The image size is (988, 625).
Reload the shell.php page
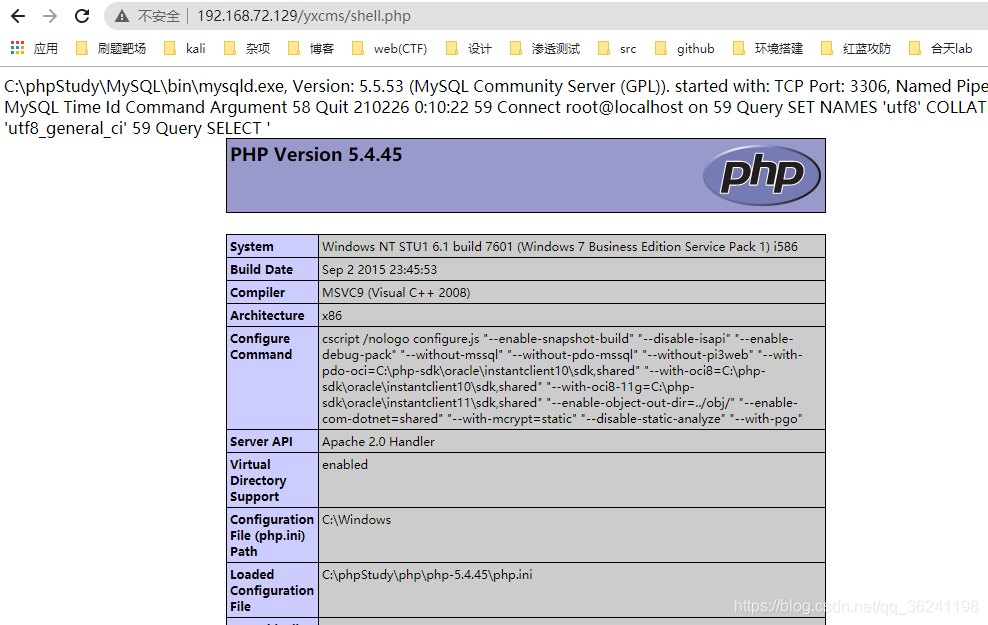tap(82, 16)
